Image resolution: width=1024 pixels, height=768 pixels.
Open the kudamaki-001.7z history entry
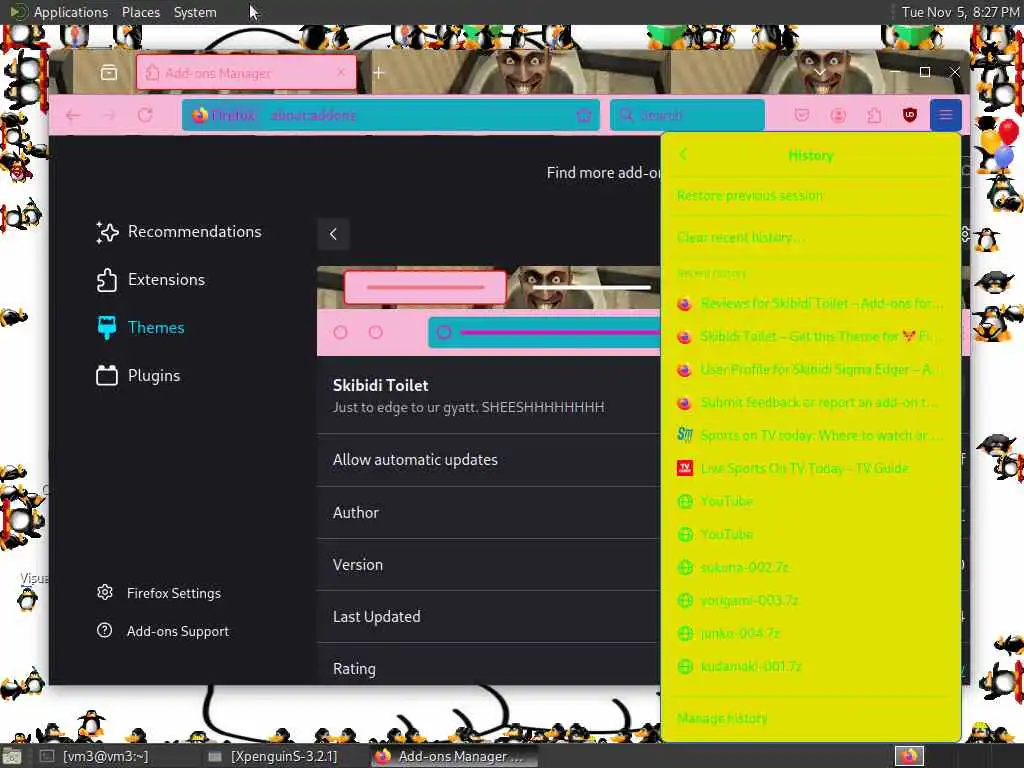(x=810, y=666)
